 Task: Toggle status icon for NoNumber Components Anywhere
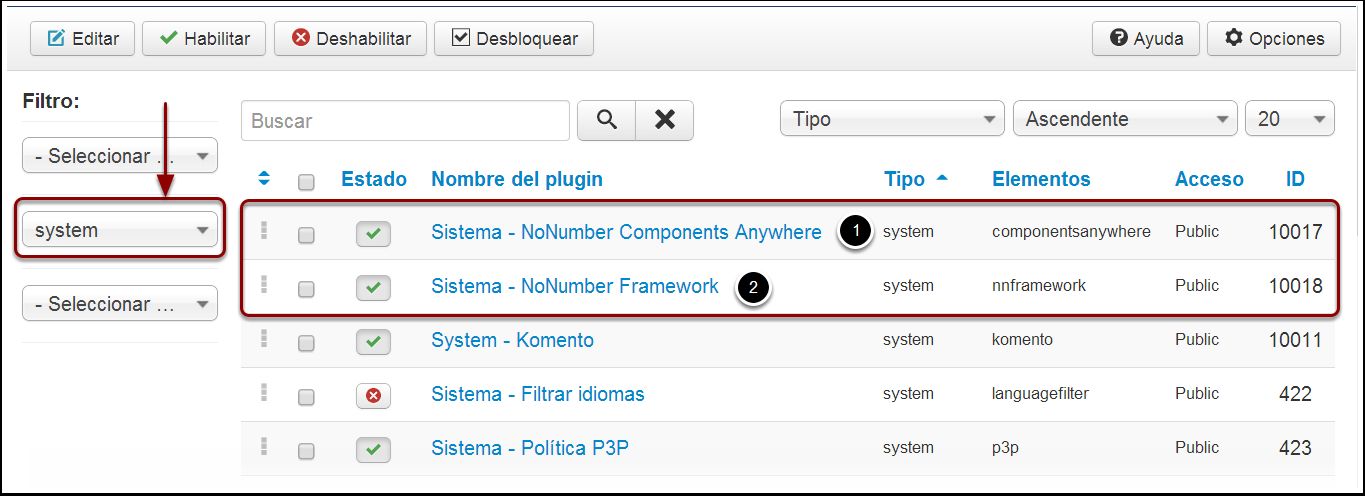[x=373, y=234]
